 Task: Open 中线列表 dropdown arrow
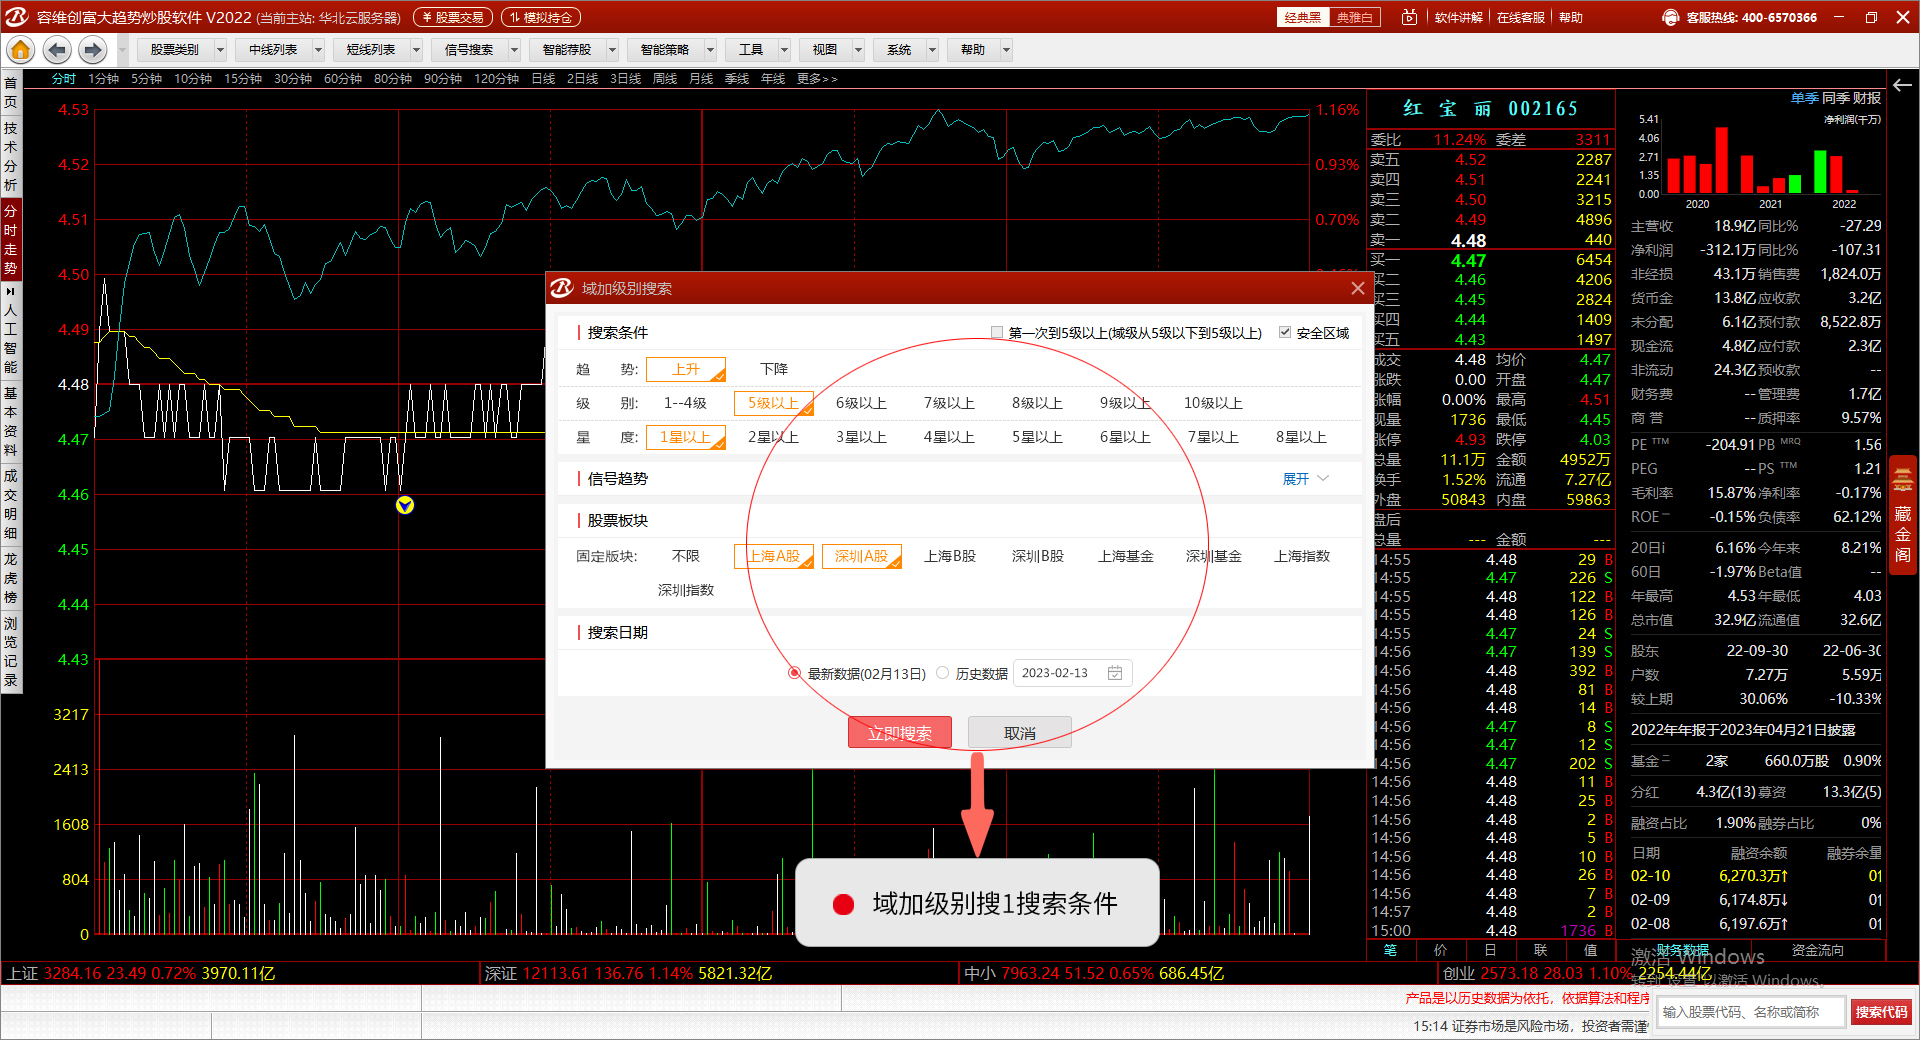(x=318, y=50)
